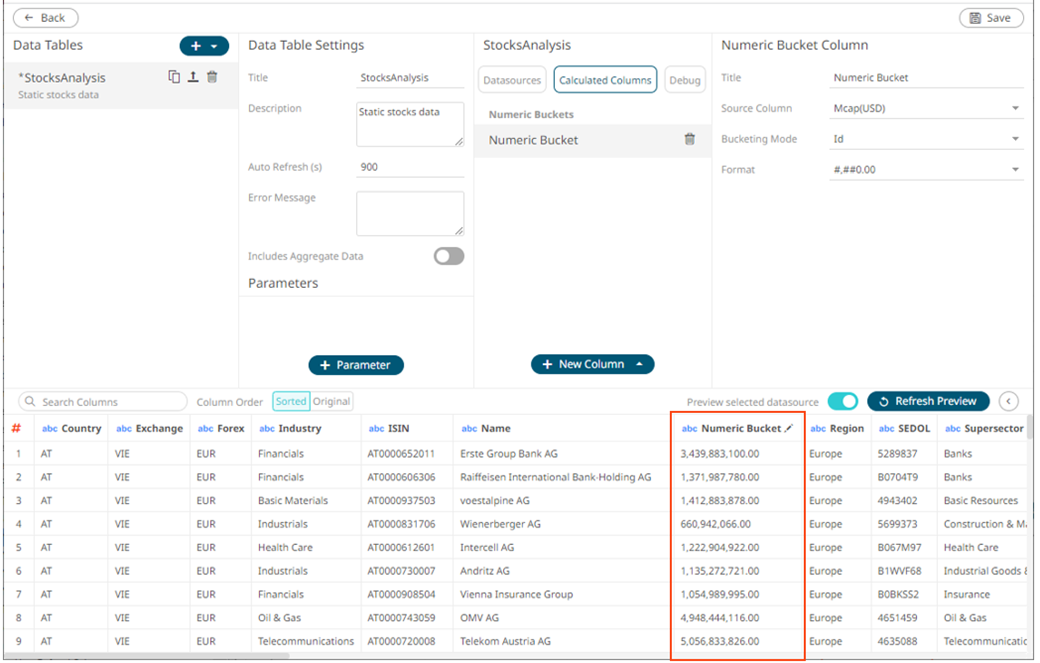This screenshot has height=663, width=1040.
Task: Open the Debug tab
Action: (x=685, y=80)
